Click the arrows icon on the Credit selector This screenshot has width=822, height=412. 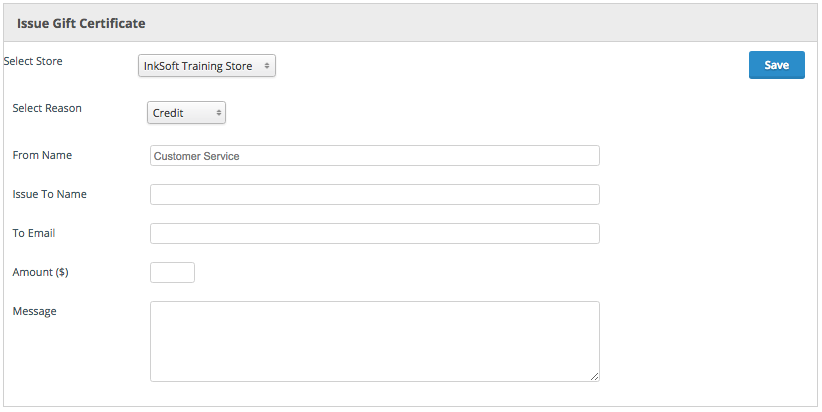pyautogui.click(x=218, y=113)
